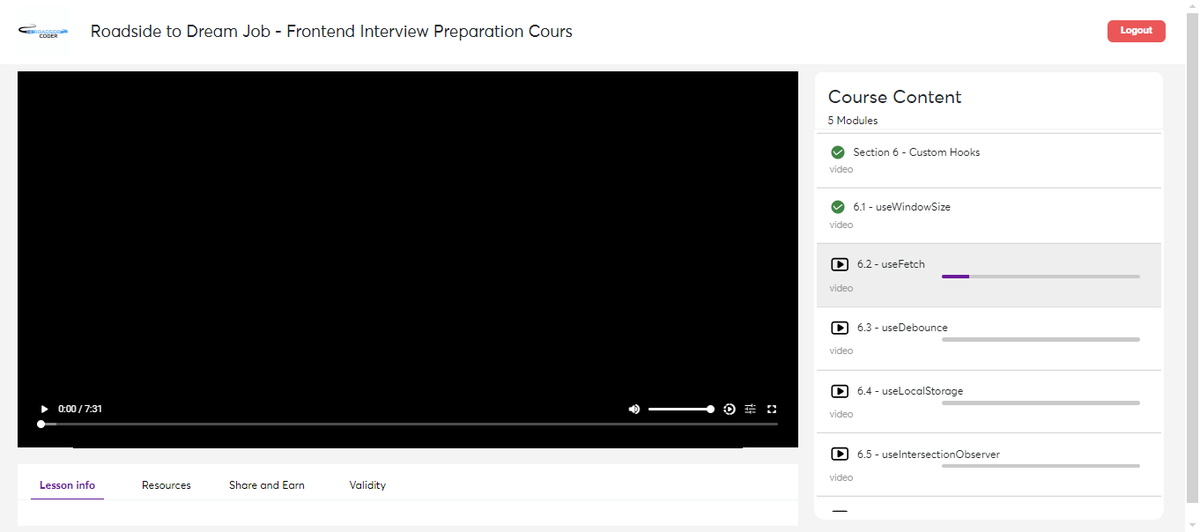Open the Validity tab
Image resolution: width=1200 pixels, height=532 pixels.
pyautogui.click(x=367, y=485)
